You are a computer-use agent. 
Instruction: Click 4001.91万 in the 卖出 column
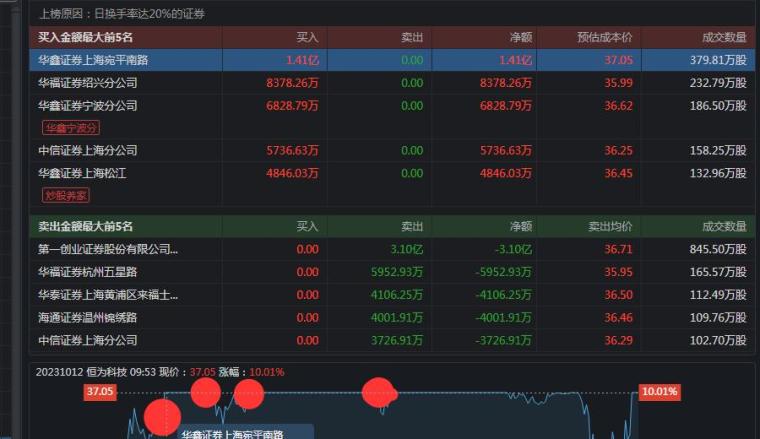397,317
